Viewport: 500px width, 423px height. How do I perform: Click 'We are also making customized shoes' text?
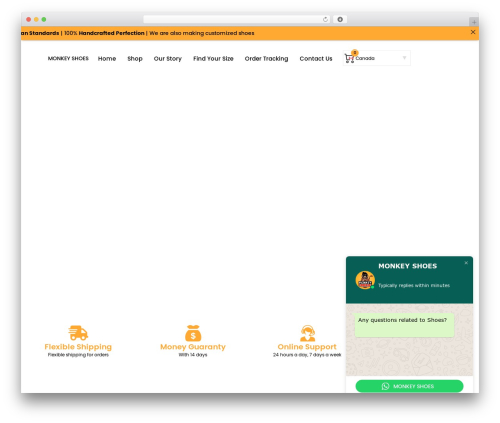click(x=202, y=33)
